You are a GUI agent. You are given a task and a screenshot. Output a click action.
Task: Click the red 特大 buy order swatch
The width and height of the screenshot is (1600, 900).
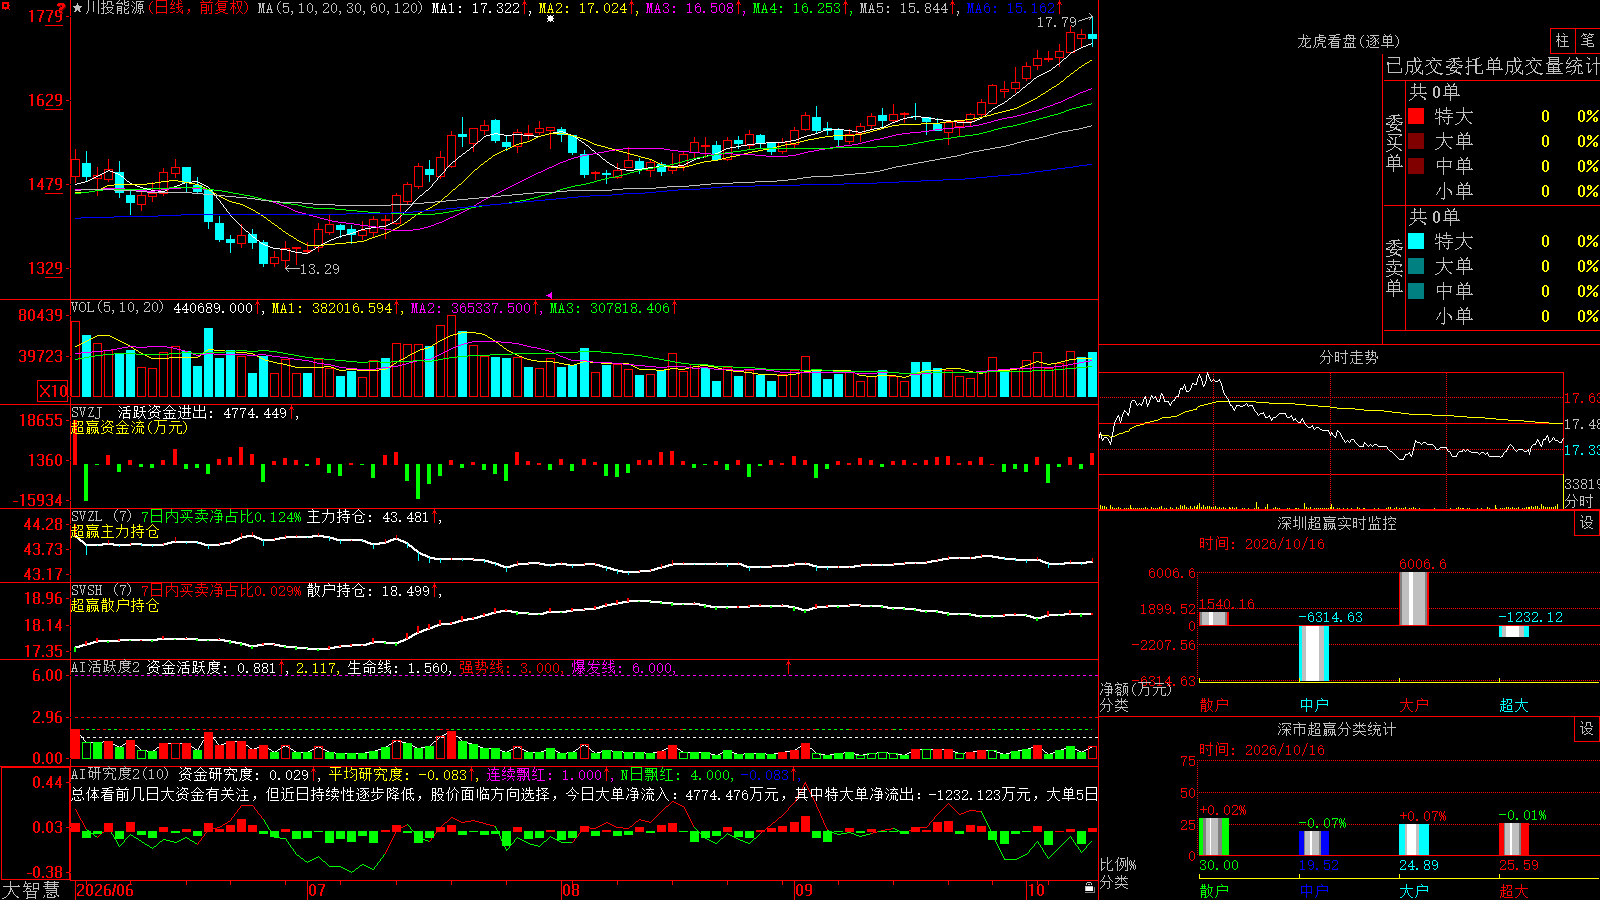pyautogui.click(x=1416, y=116)
